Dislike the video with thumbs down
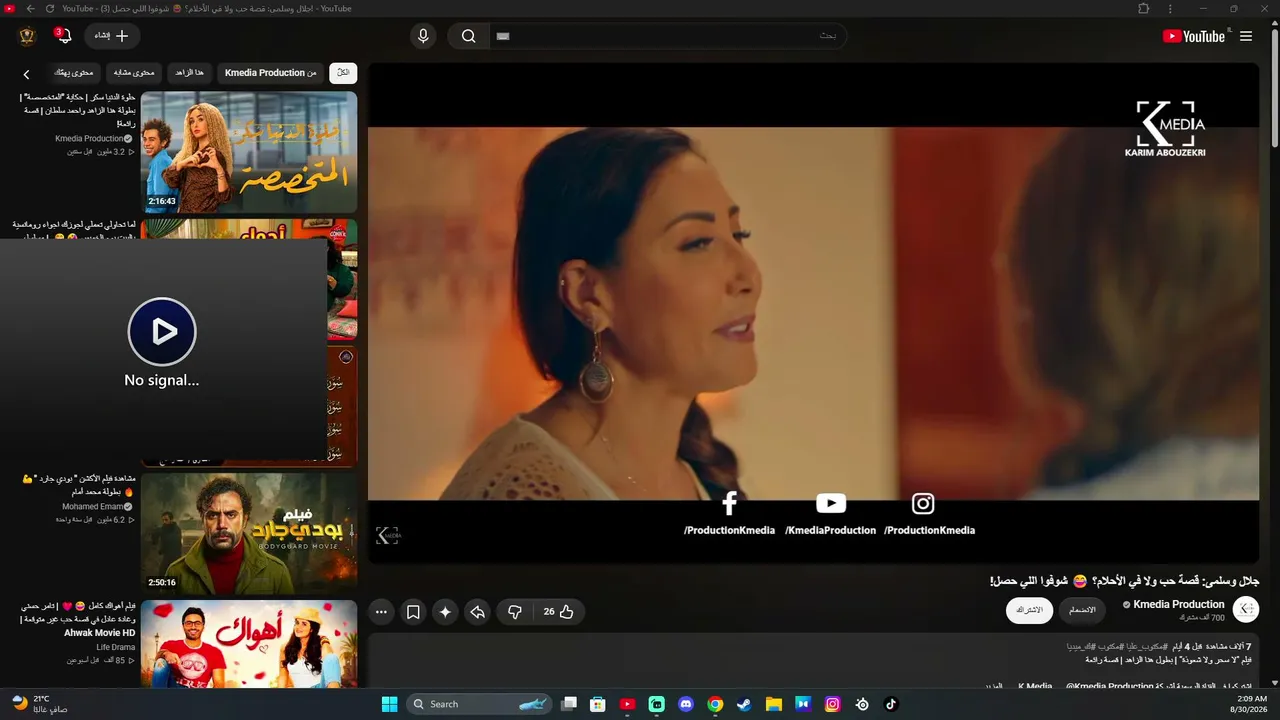 pos(515,612)
